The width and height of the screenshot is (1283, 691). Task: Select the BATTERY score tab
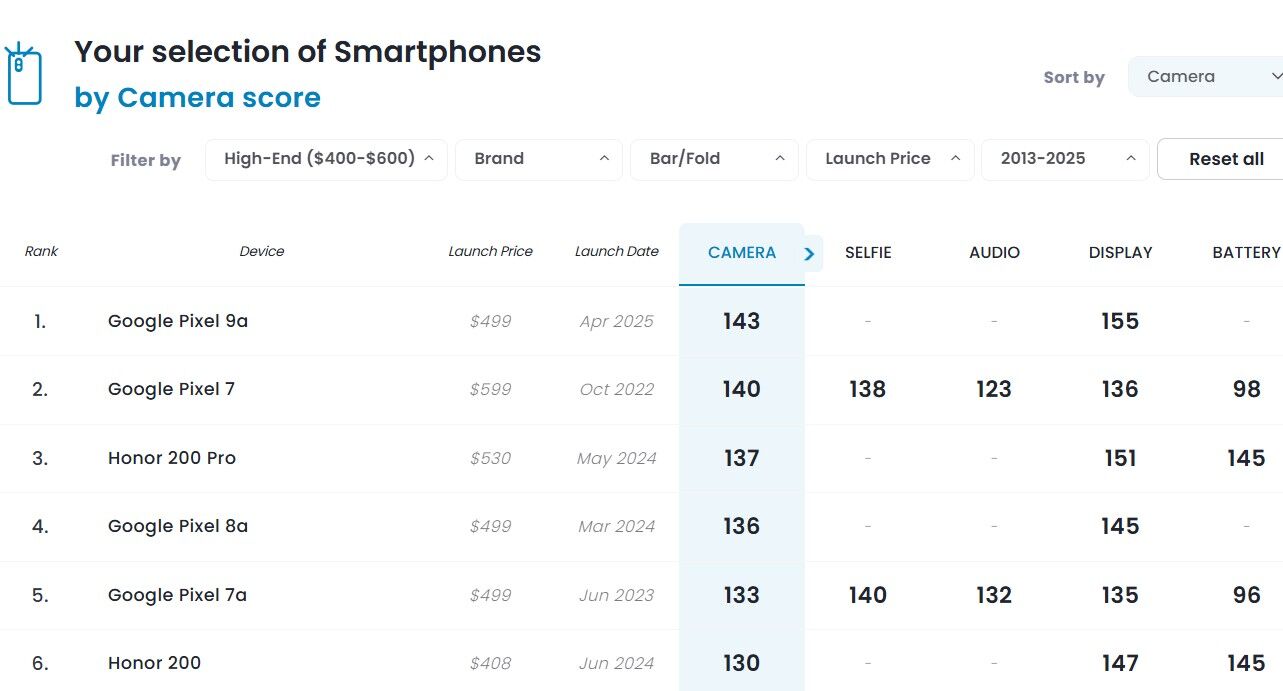pyautogui.click(x=1246, y=253)
